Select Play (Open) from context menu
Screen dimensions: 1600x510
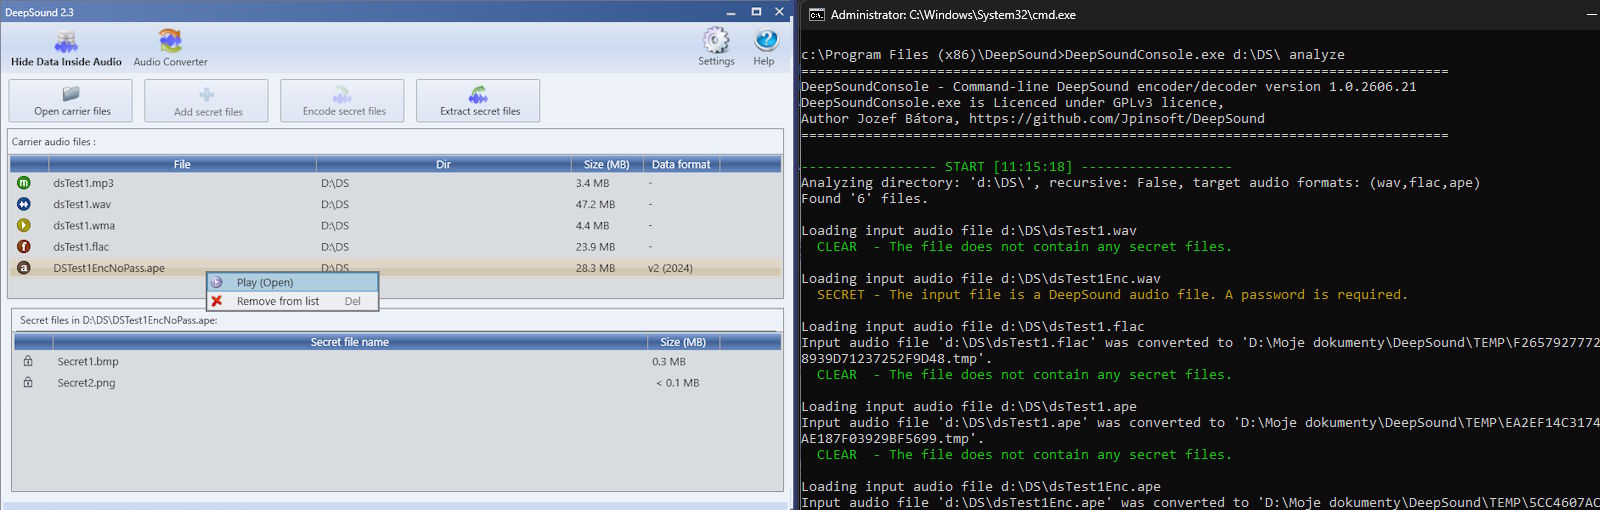point(293,283)
